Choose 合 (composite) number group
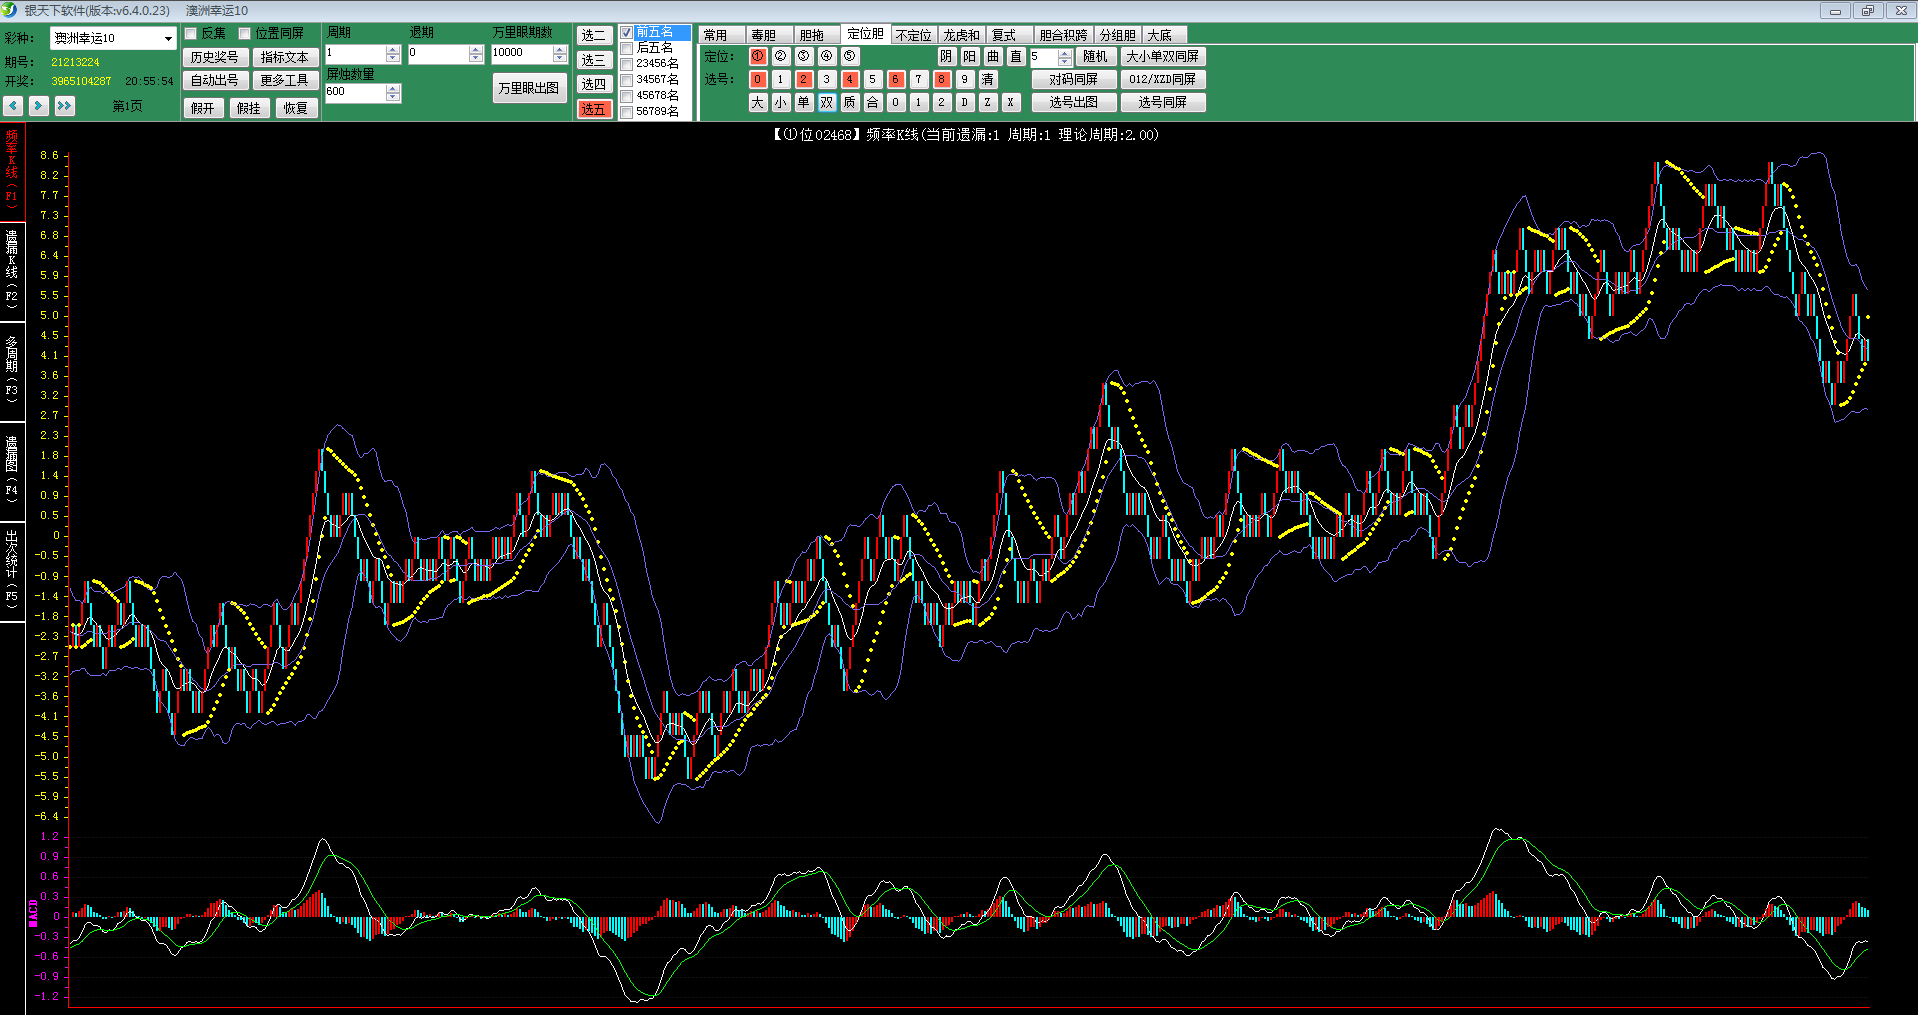 point(873,102)
